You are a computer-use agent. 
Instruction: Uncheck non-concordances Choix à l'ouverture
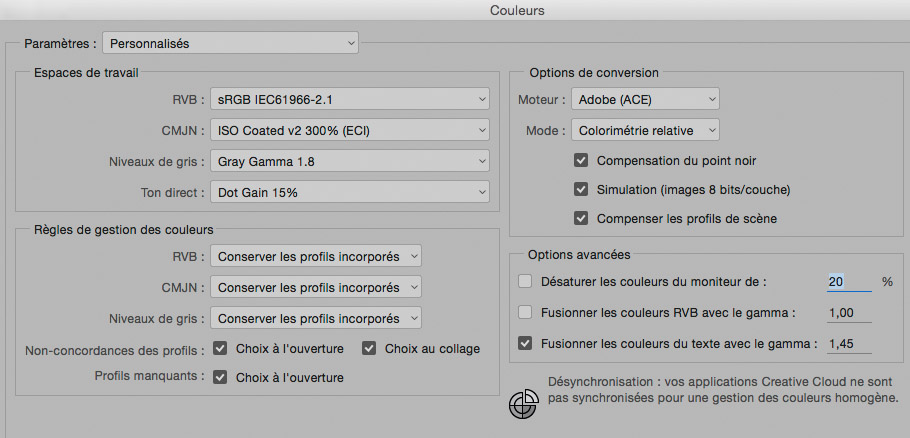pyautogui.click(x=220, y=348)
